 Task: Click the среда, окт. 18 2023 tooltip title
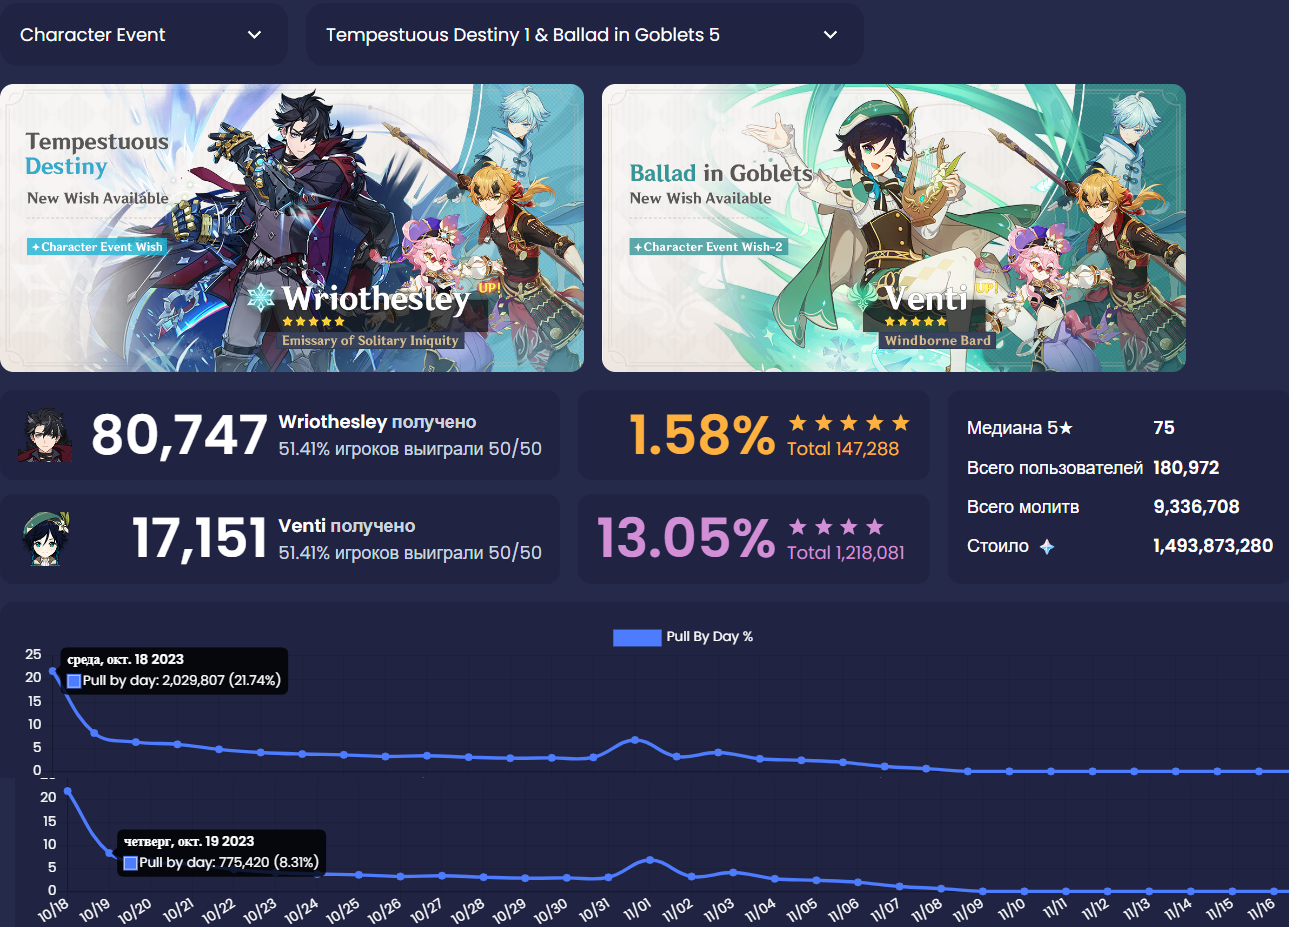click(x=126, y=660)
